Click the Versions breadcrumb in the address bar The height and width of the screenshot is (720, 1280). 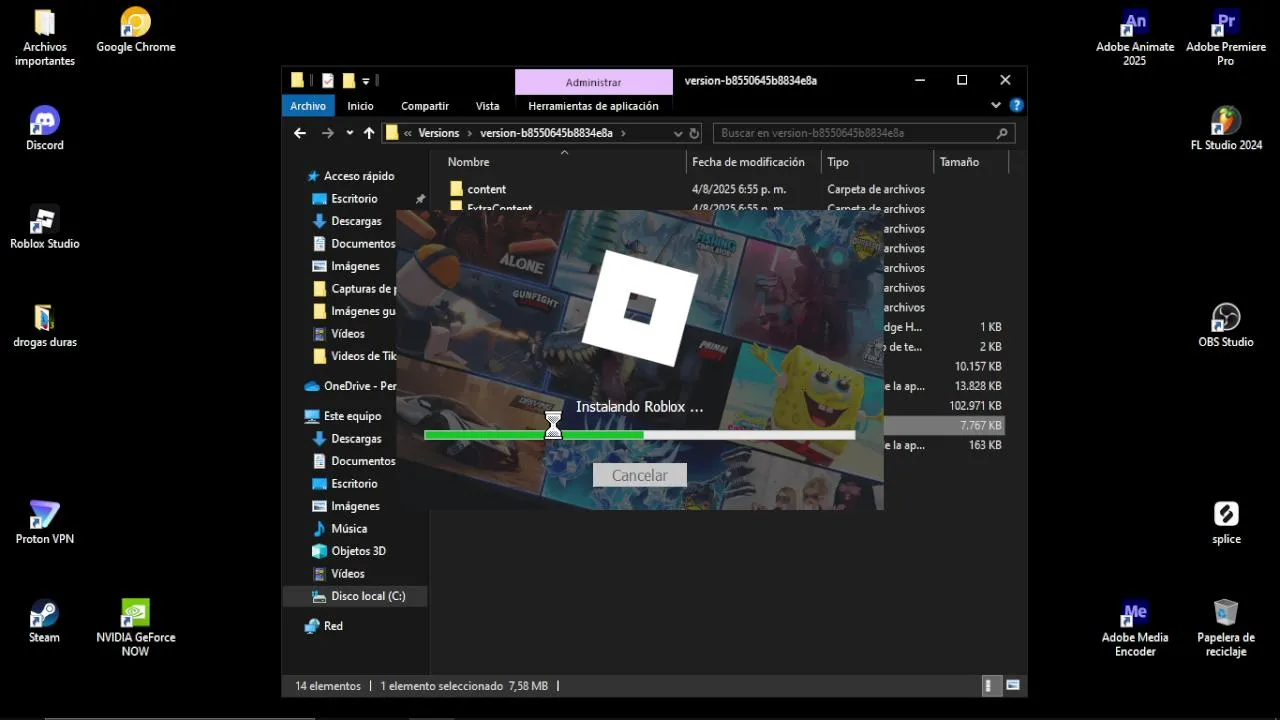439,133
